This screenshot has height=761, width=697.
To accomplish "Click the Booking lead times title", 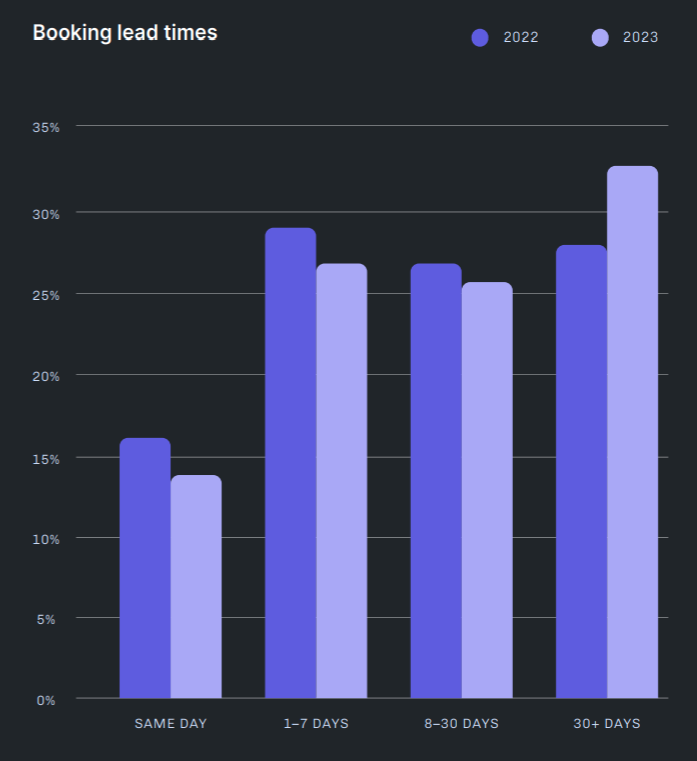I will click(x=125, y=33).
